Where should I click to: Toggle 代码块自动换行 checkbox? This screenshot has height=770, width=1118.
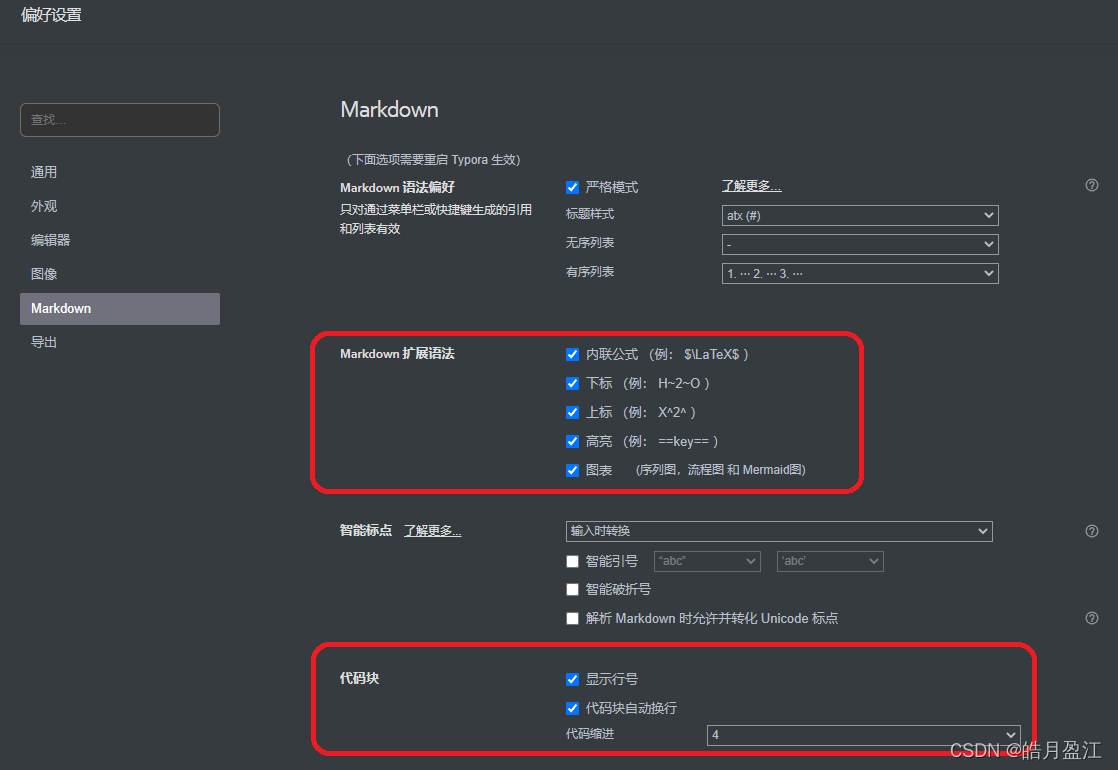tap(572, 708)
